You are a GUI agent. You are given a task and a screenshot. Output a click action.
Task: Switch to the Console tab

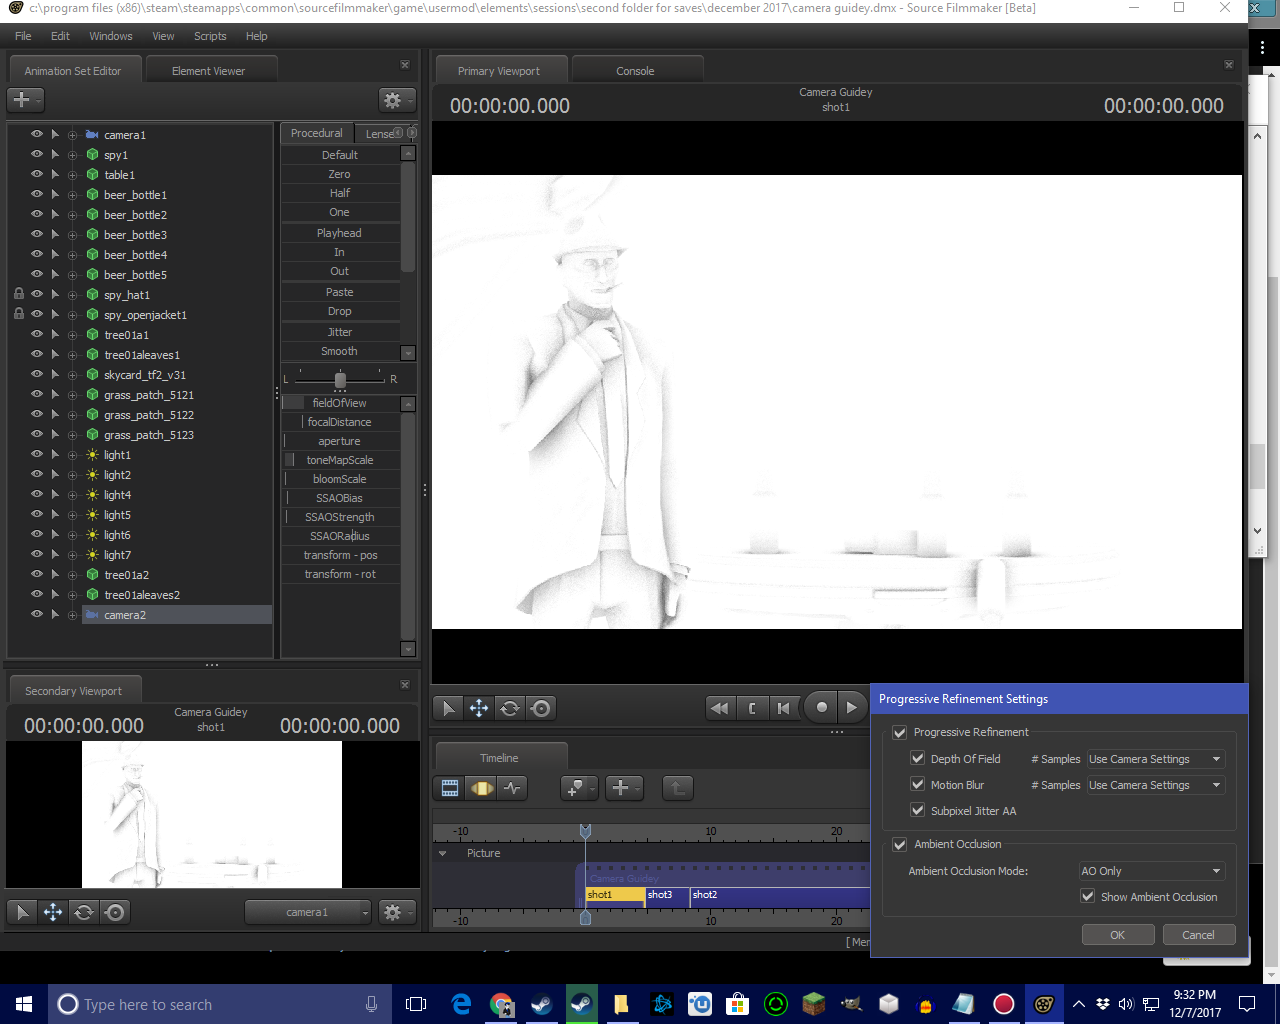click(x=635, y=71)
